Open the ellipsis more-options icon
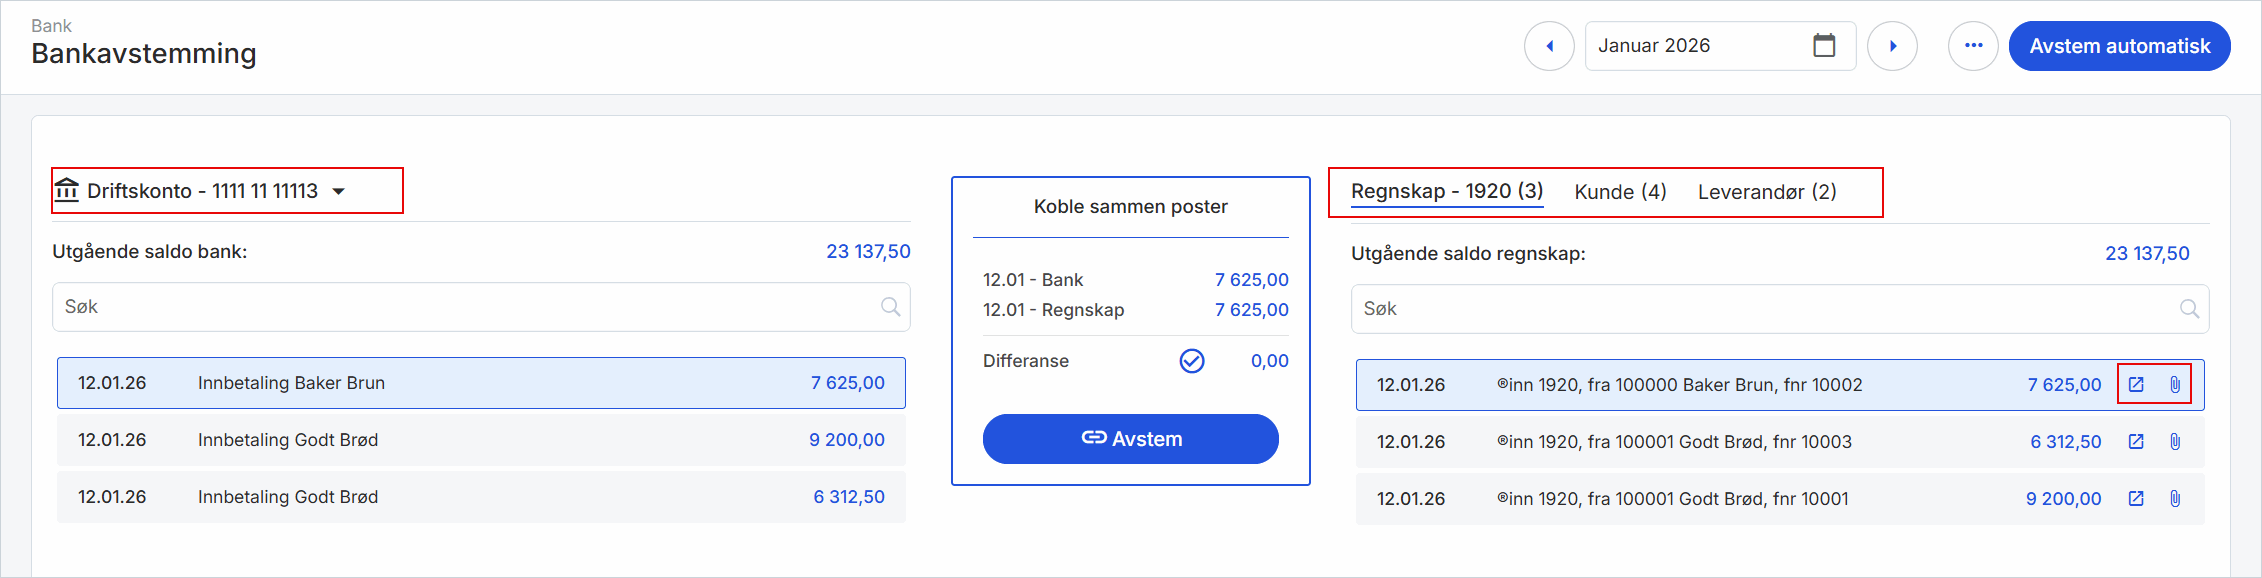2262x578 pixels. (1972, 45)
